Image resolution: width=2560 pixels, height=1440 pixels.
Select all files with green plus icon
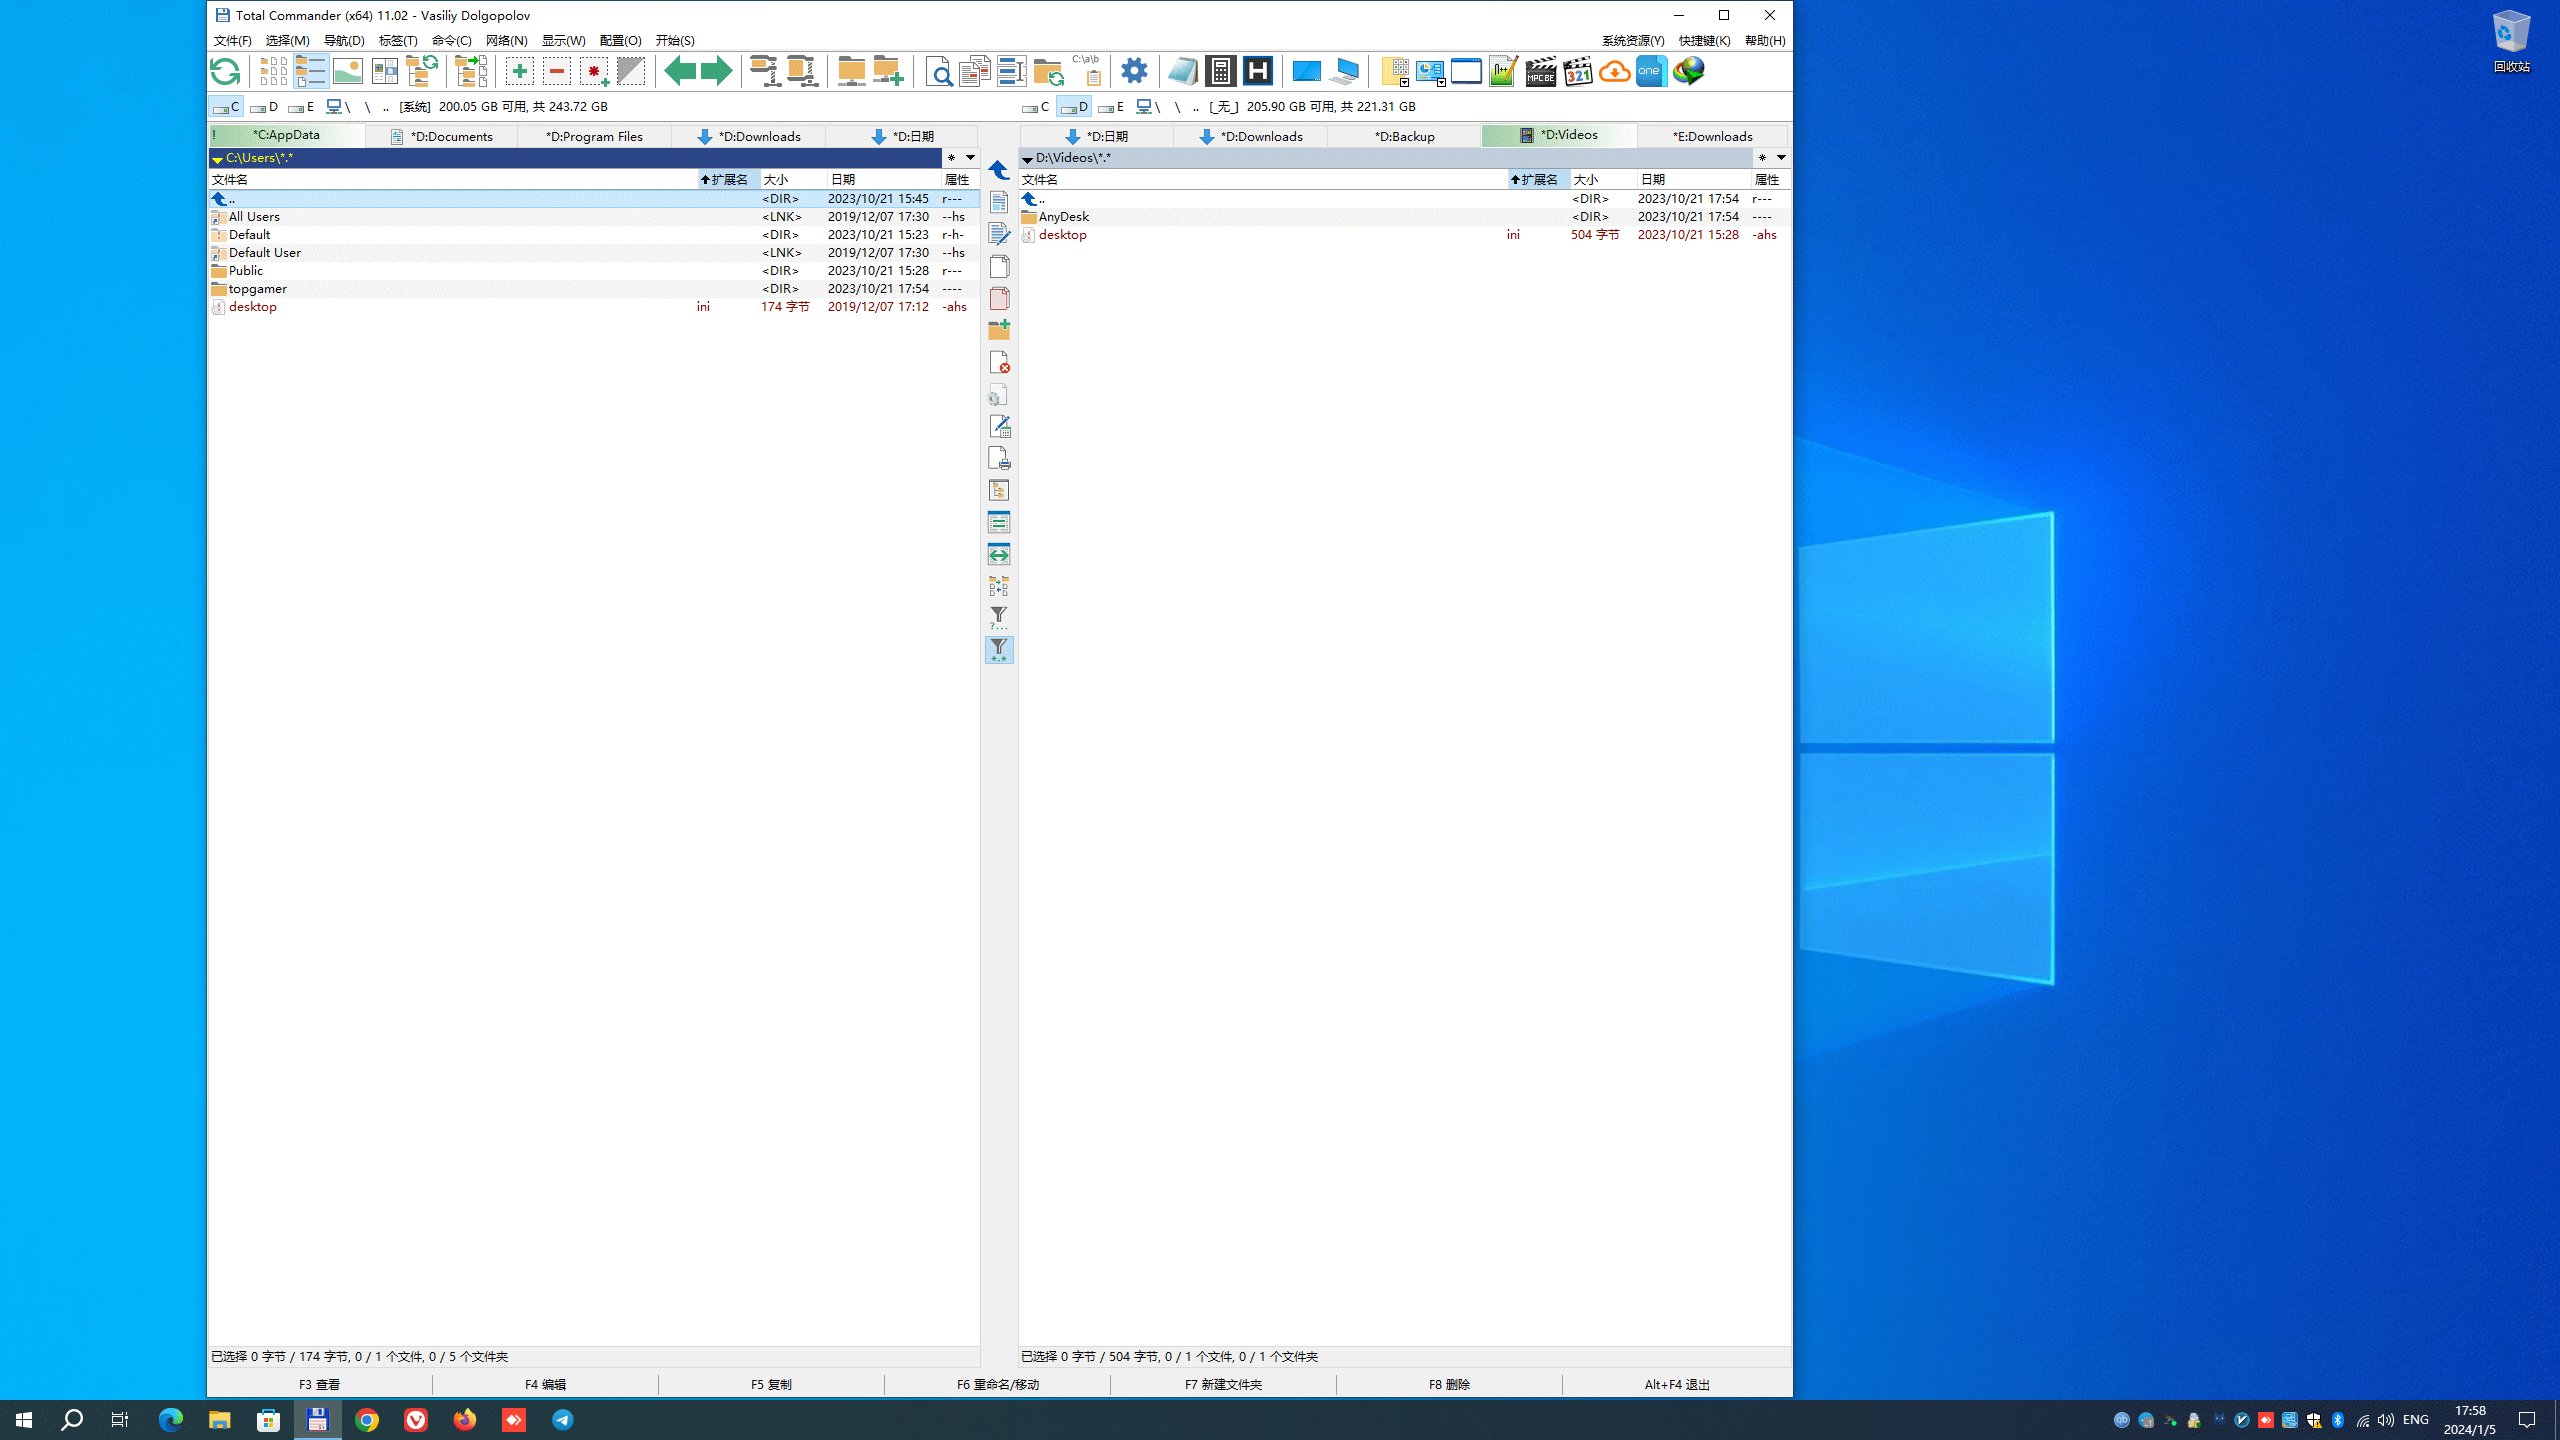(x=519, y=71)
